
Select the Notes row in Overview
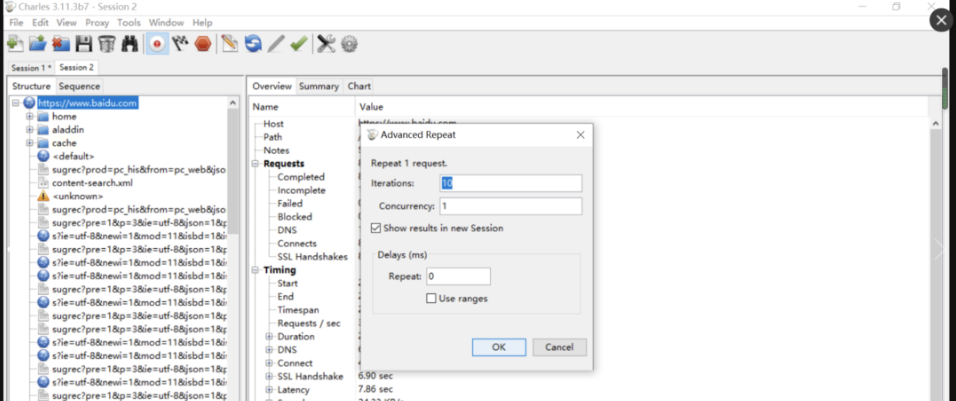[x=276, y=150]
